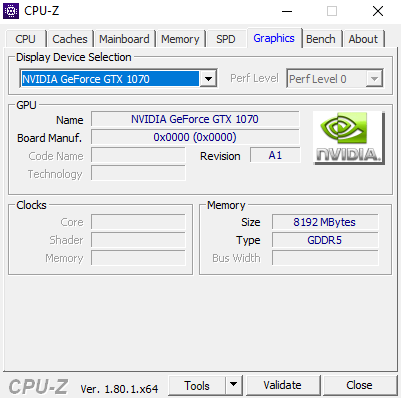
Task: Minimize the CPU-Z window
Action: coord(287,11)
